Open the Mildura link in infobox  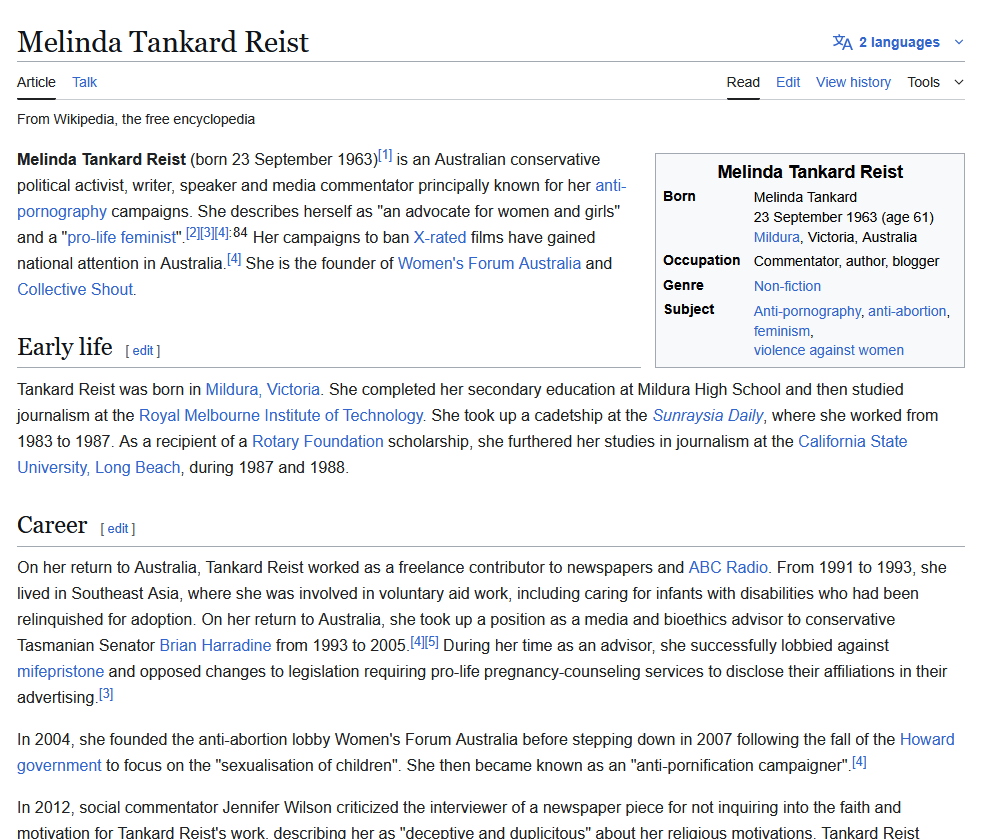[777, 237]
